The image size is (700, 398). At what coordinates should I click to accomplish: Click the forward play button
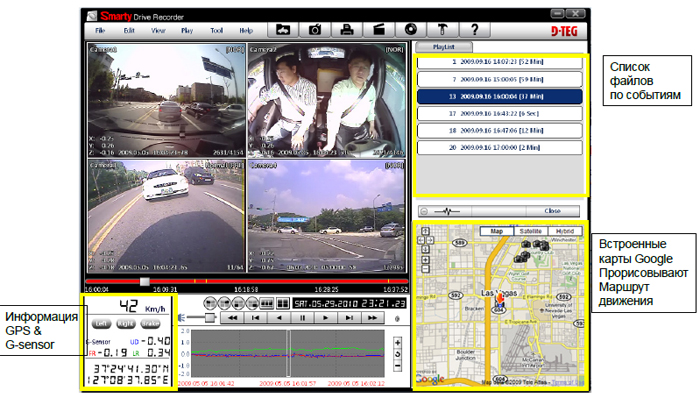coord(325,318)
